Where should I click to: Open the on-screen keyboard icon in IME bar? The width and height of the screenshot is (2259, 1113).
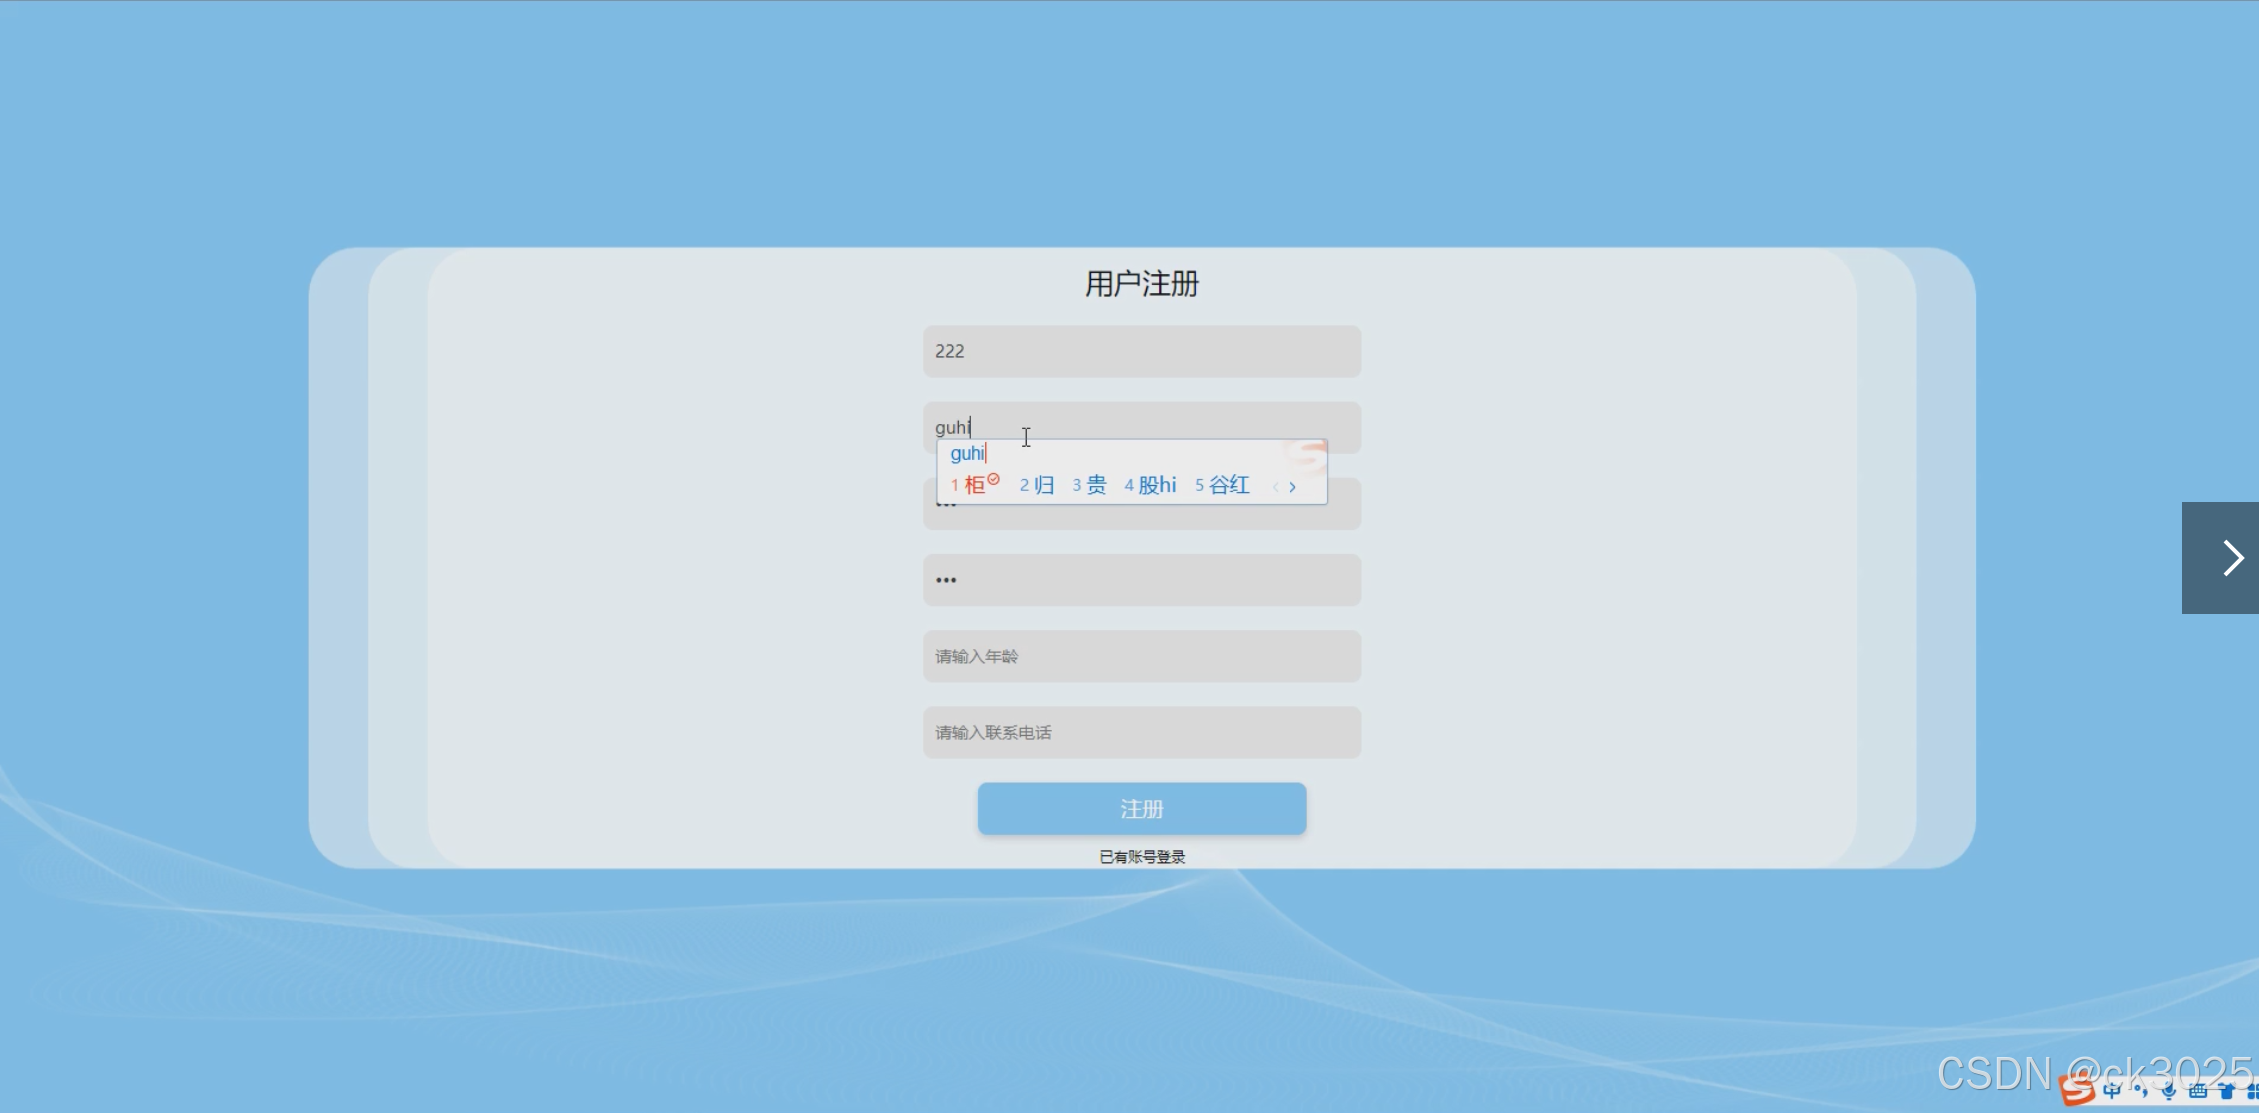(2197, 1092)
